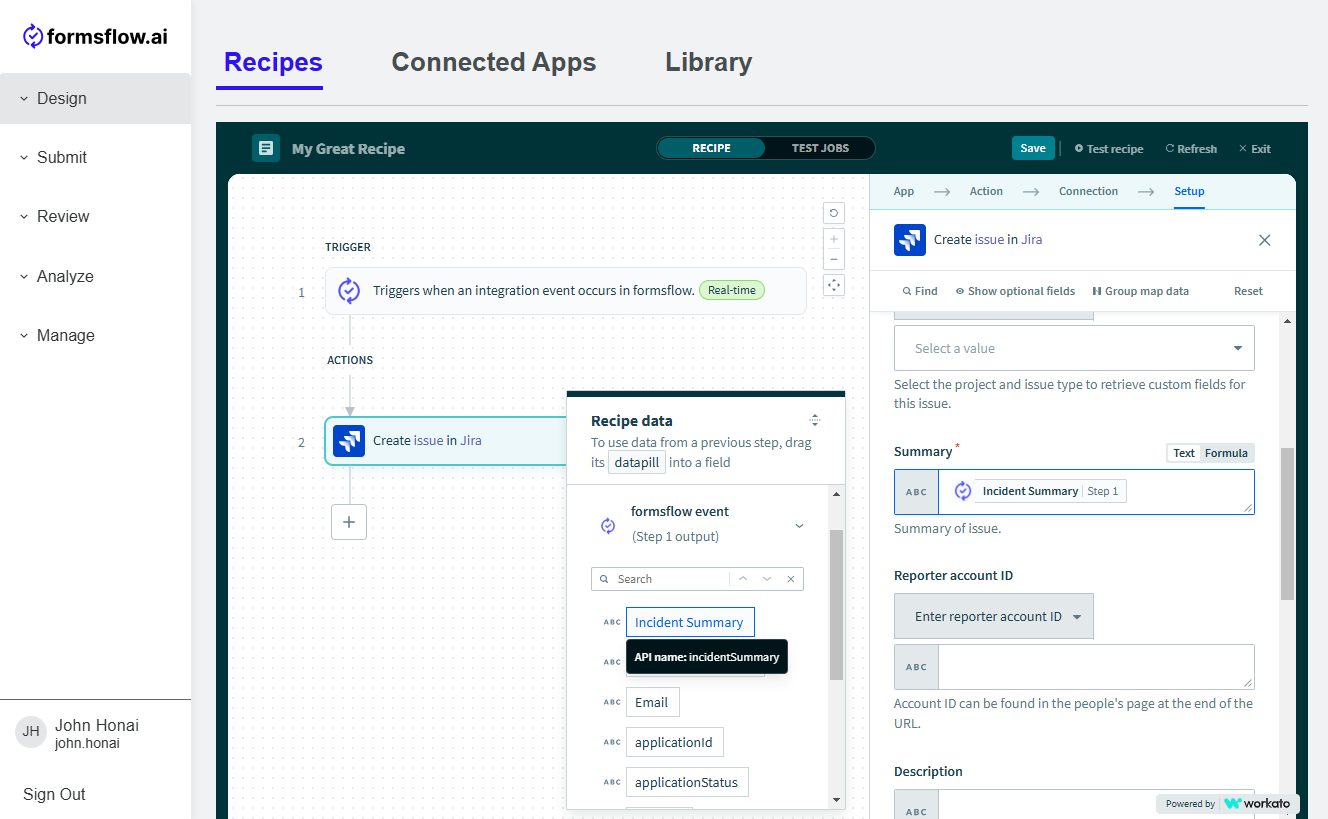Go to the Setup step tab
The image size is (1328, 819).
coord(1189,191)
